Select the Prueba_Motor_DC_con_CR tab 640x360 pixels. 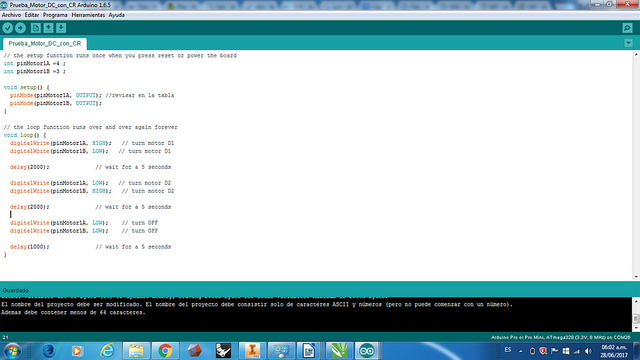coord(45,43)
